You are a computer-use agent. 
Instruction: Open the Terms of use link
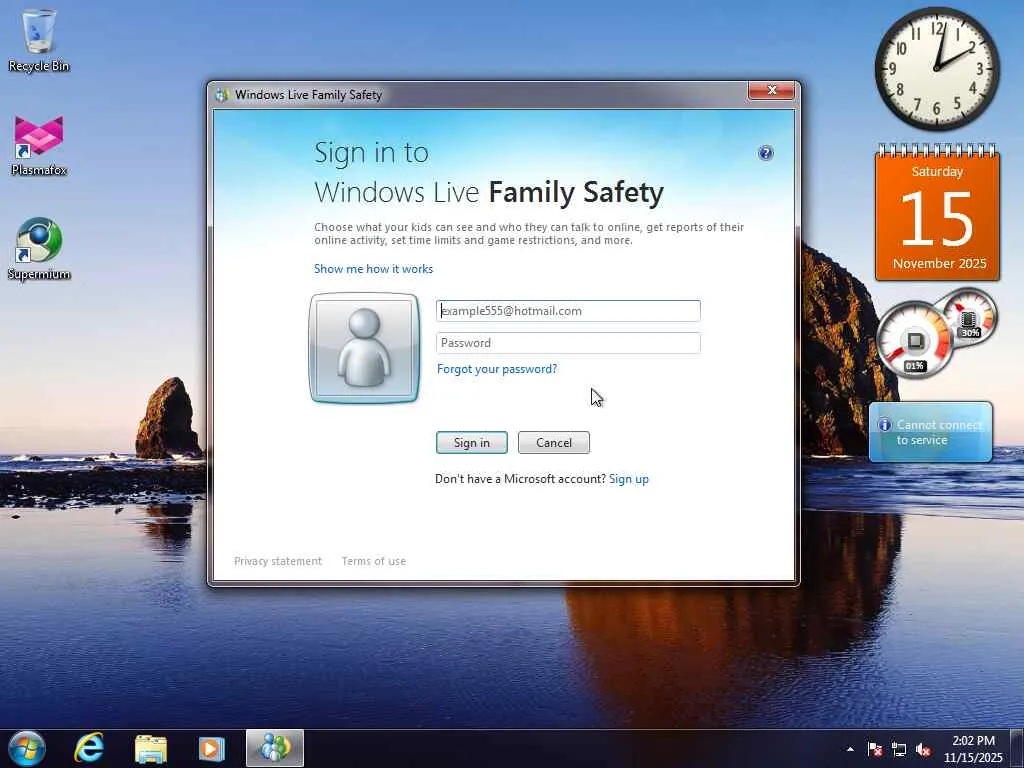coord(374,561)
